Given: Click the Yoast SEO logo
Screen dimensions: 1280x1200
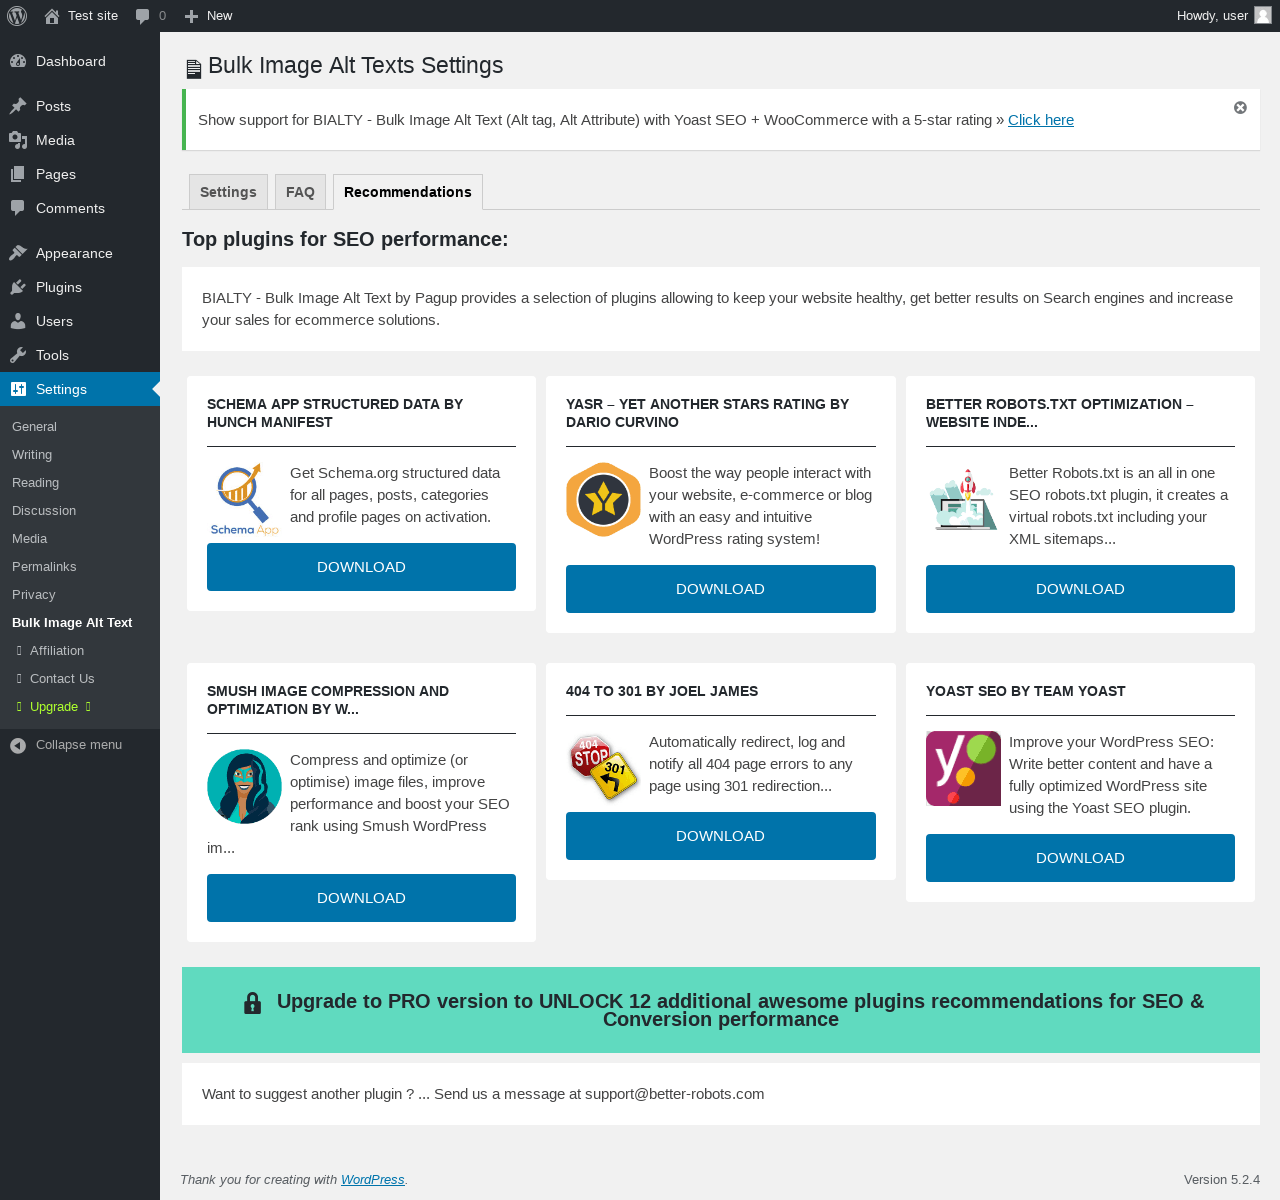Looking at the screenshot, I should [963, 768].
